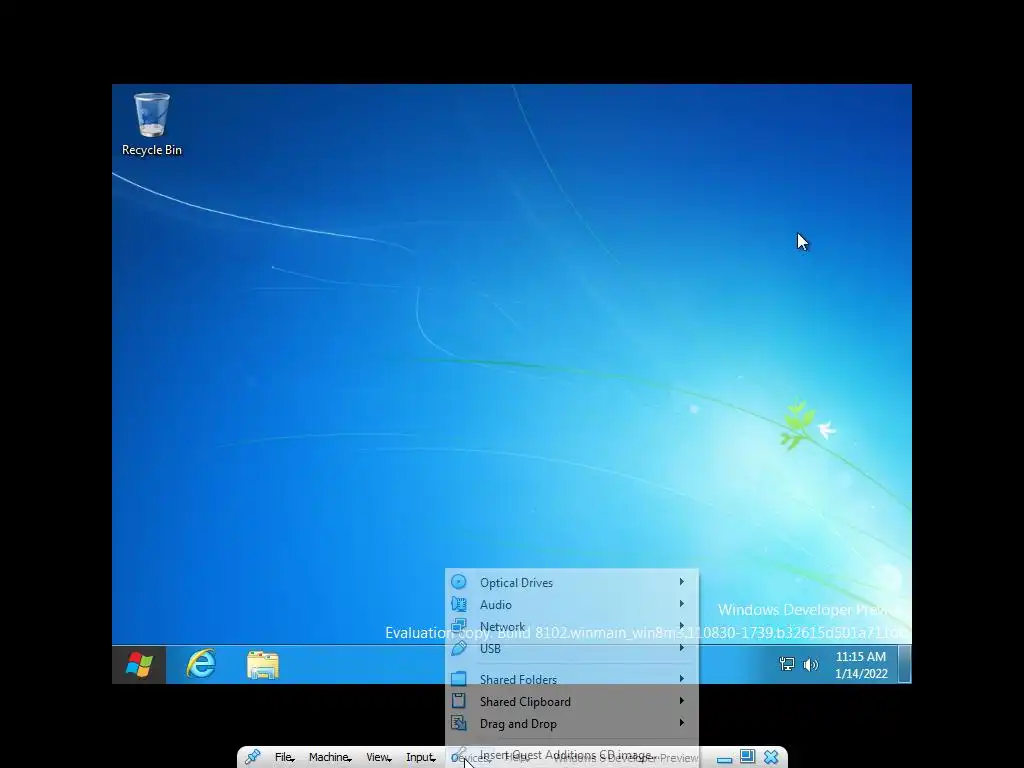Screen dimensions: 1024x768
Task: Open the File menu in mini toolbar
Action: [284, 758]
